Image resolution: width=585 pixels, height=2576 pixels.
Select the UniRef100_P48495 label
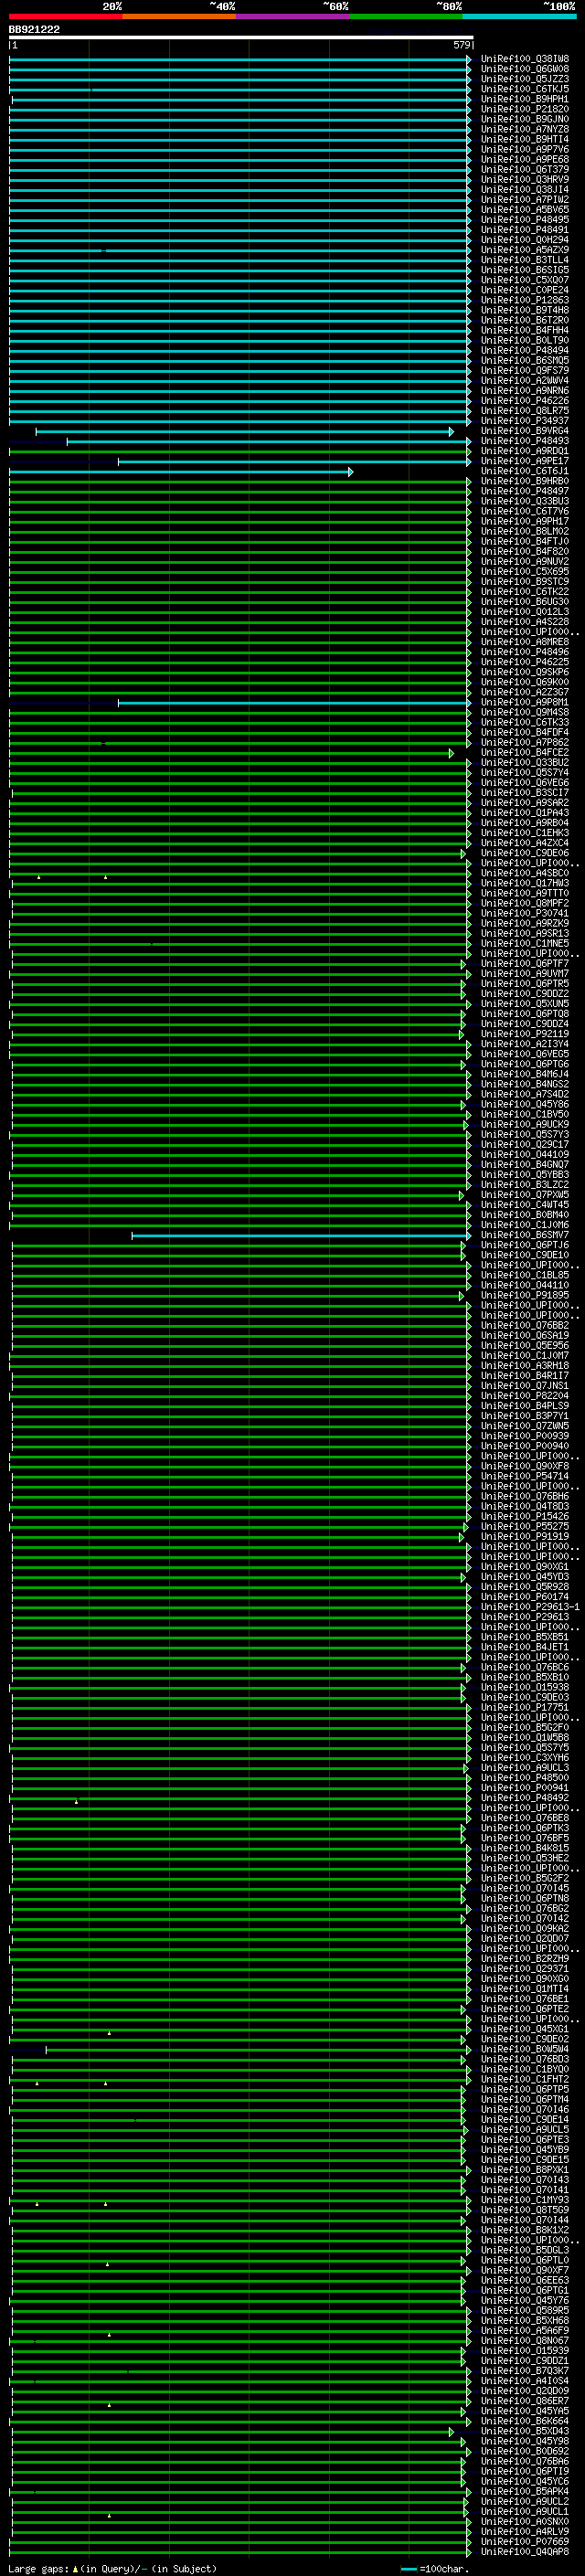(525, 220)
